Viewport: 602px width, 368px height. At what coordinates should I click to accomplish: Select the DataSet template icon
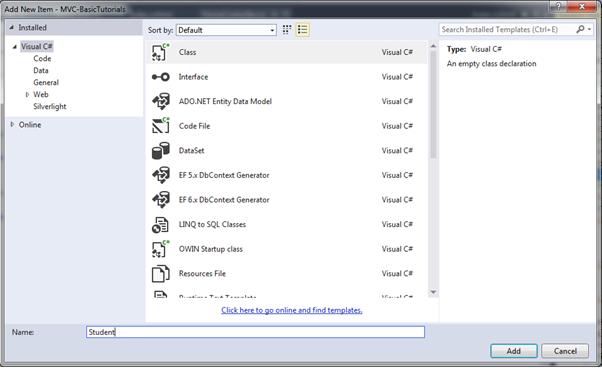160,150
